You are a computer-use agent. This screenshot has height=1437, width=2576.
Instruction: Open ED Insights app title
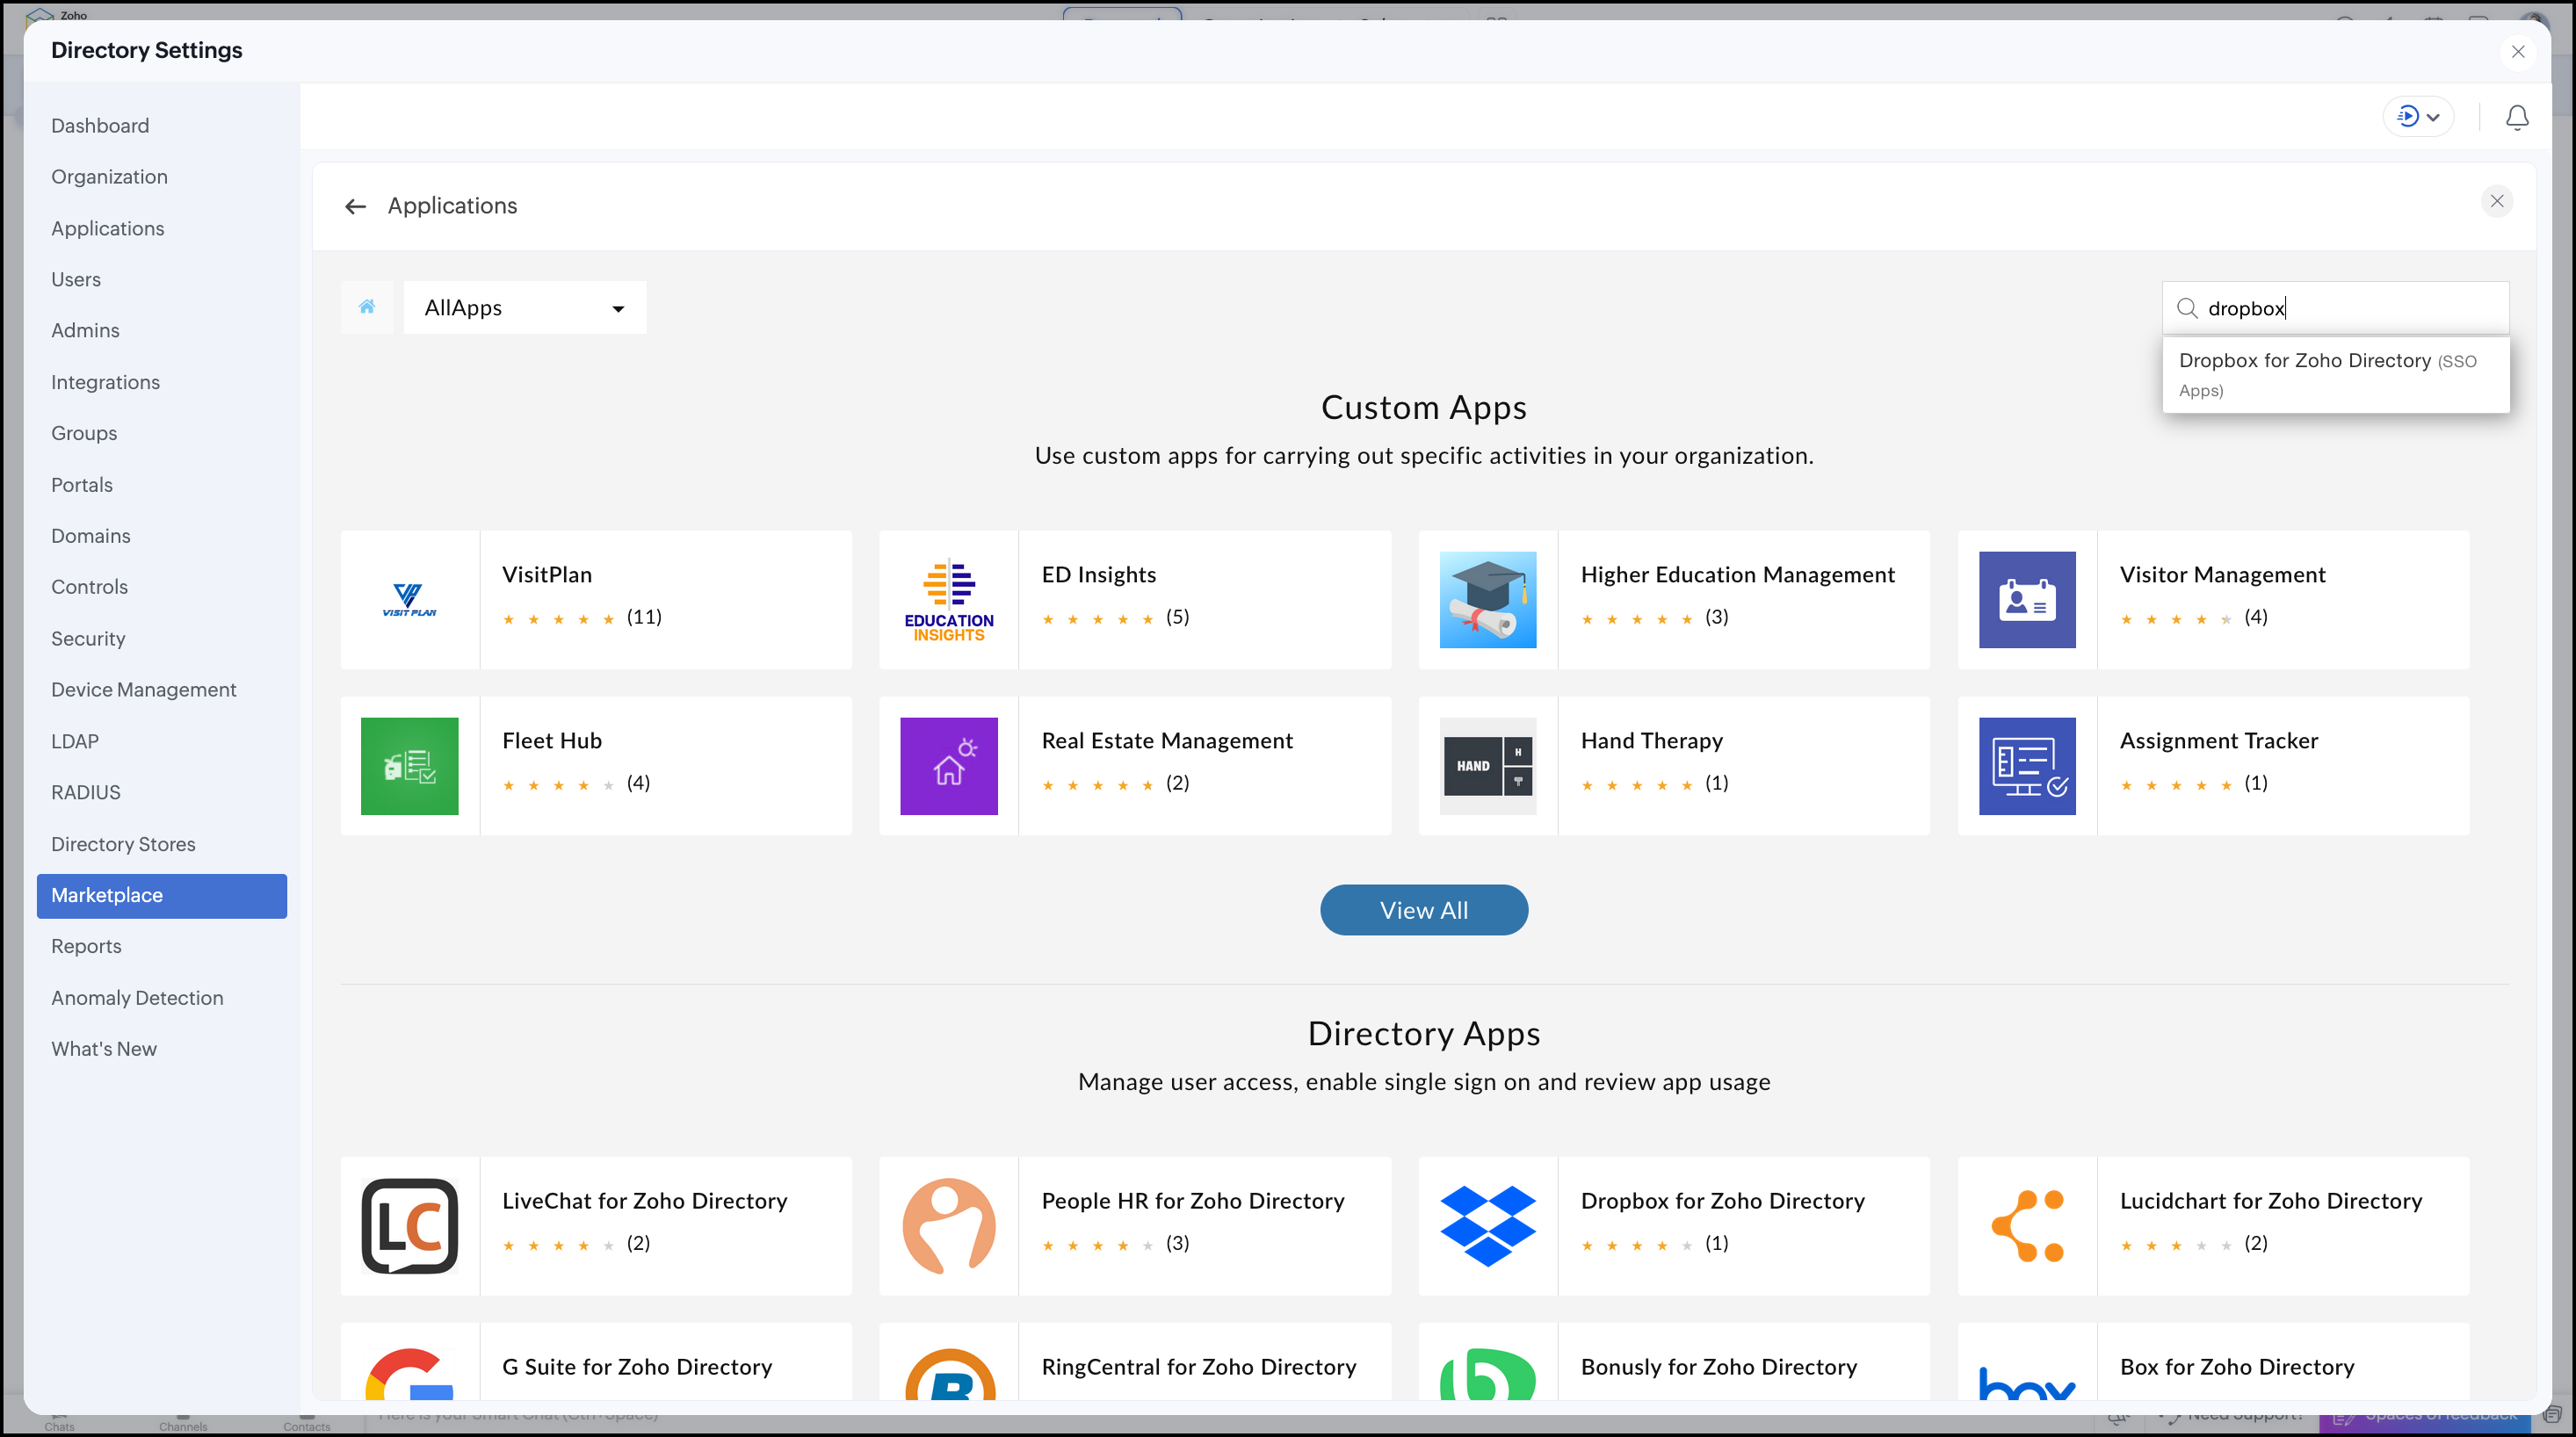(1098, 575)
